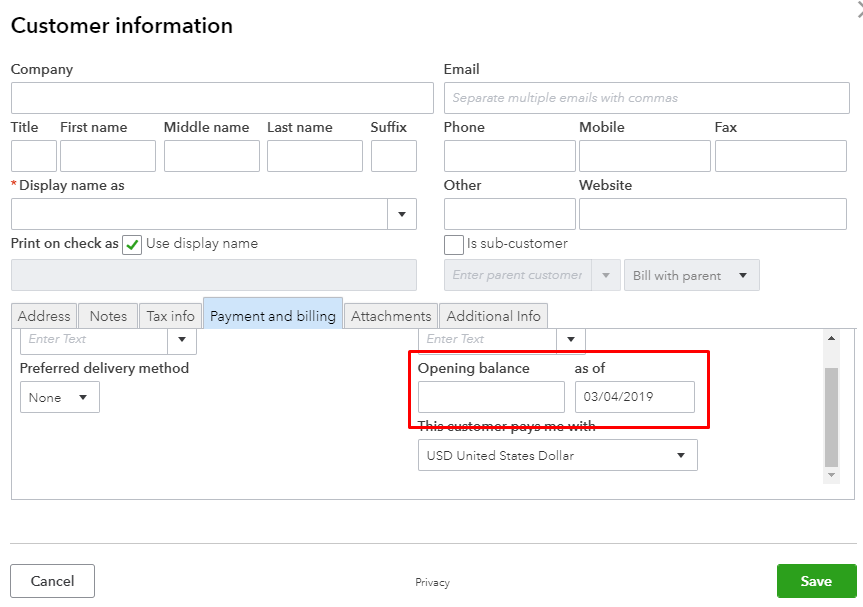Select the Payment and billing tab
The image size is (863, 607).
coord(273,314)
